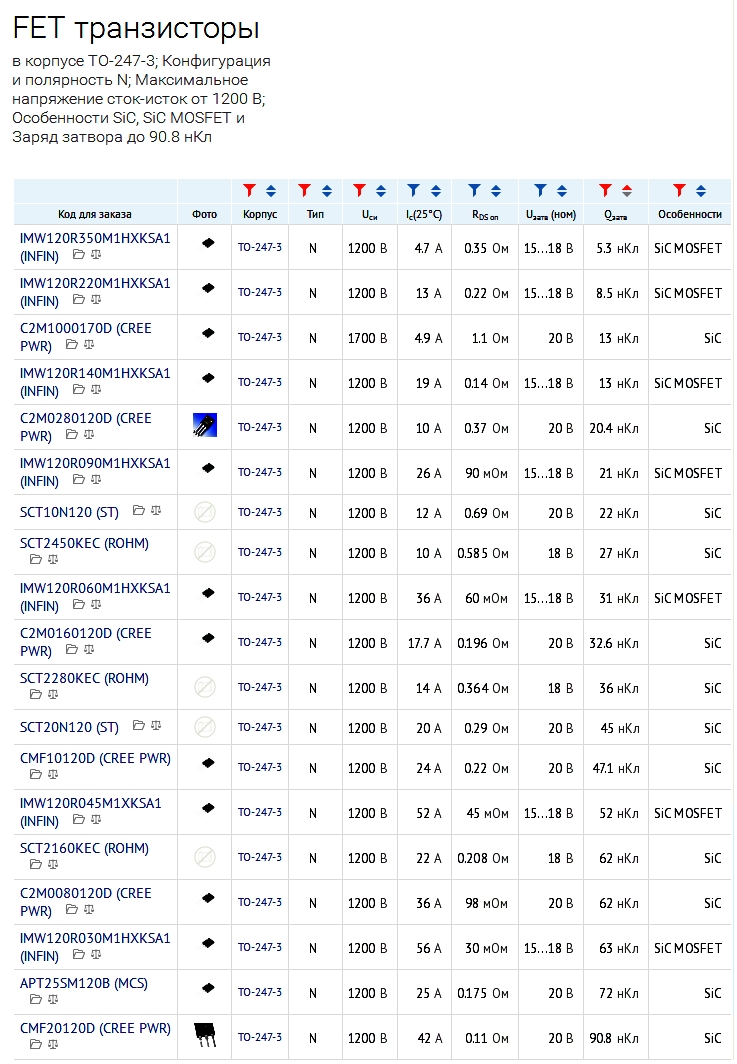Screen dimensions: 737x1064
Task: Click TO-247-3 link in C2M0160120D row
Action: (259, 642)
